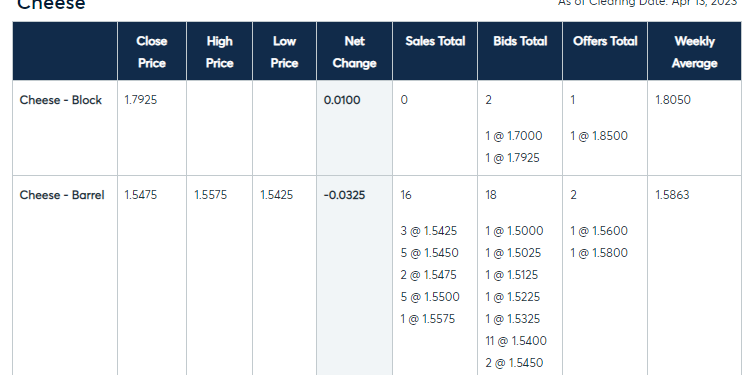The height and width of the screenshot is (375, 747).
Task: Click Barrel weekly average 1.5863
Action: coord(672,195)
